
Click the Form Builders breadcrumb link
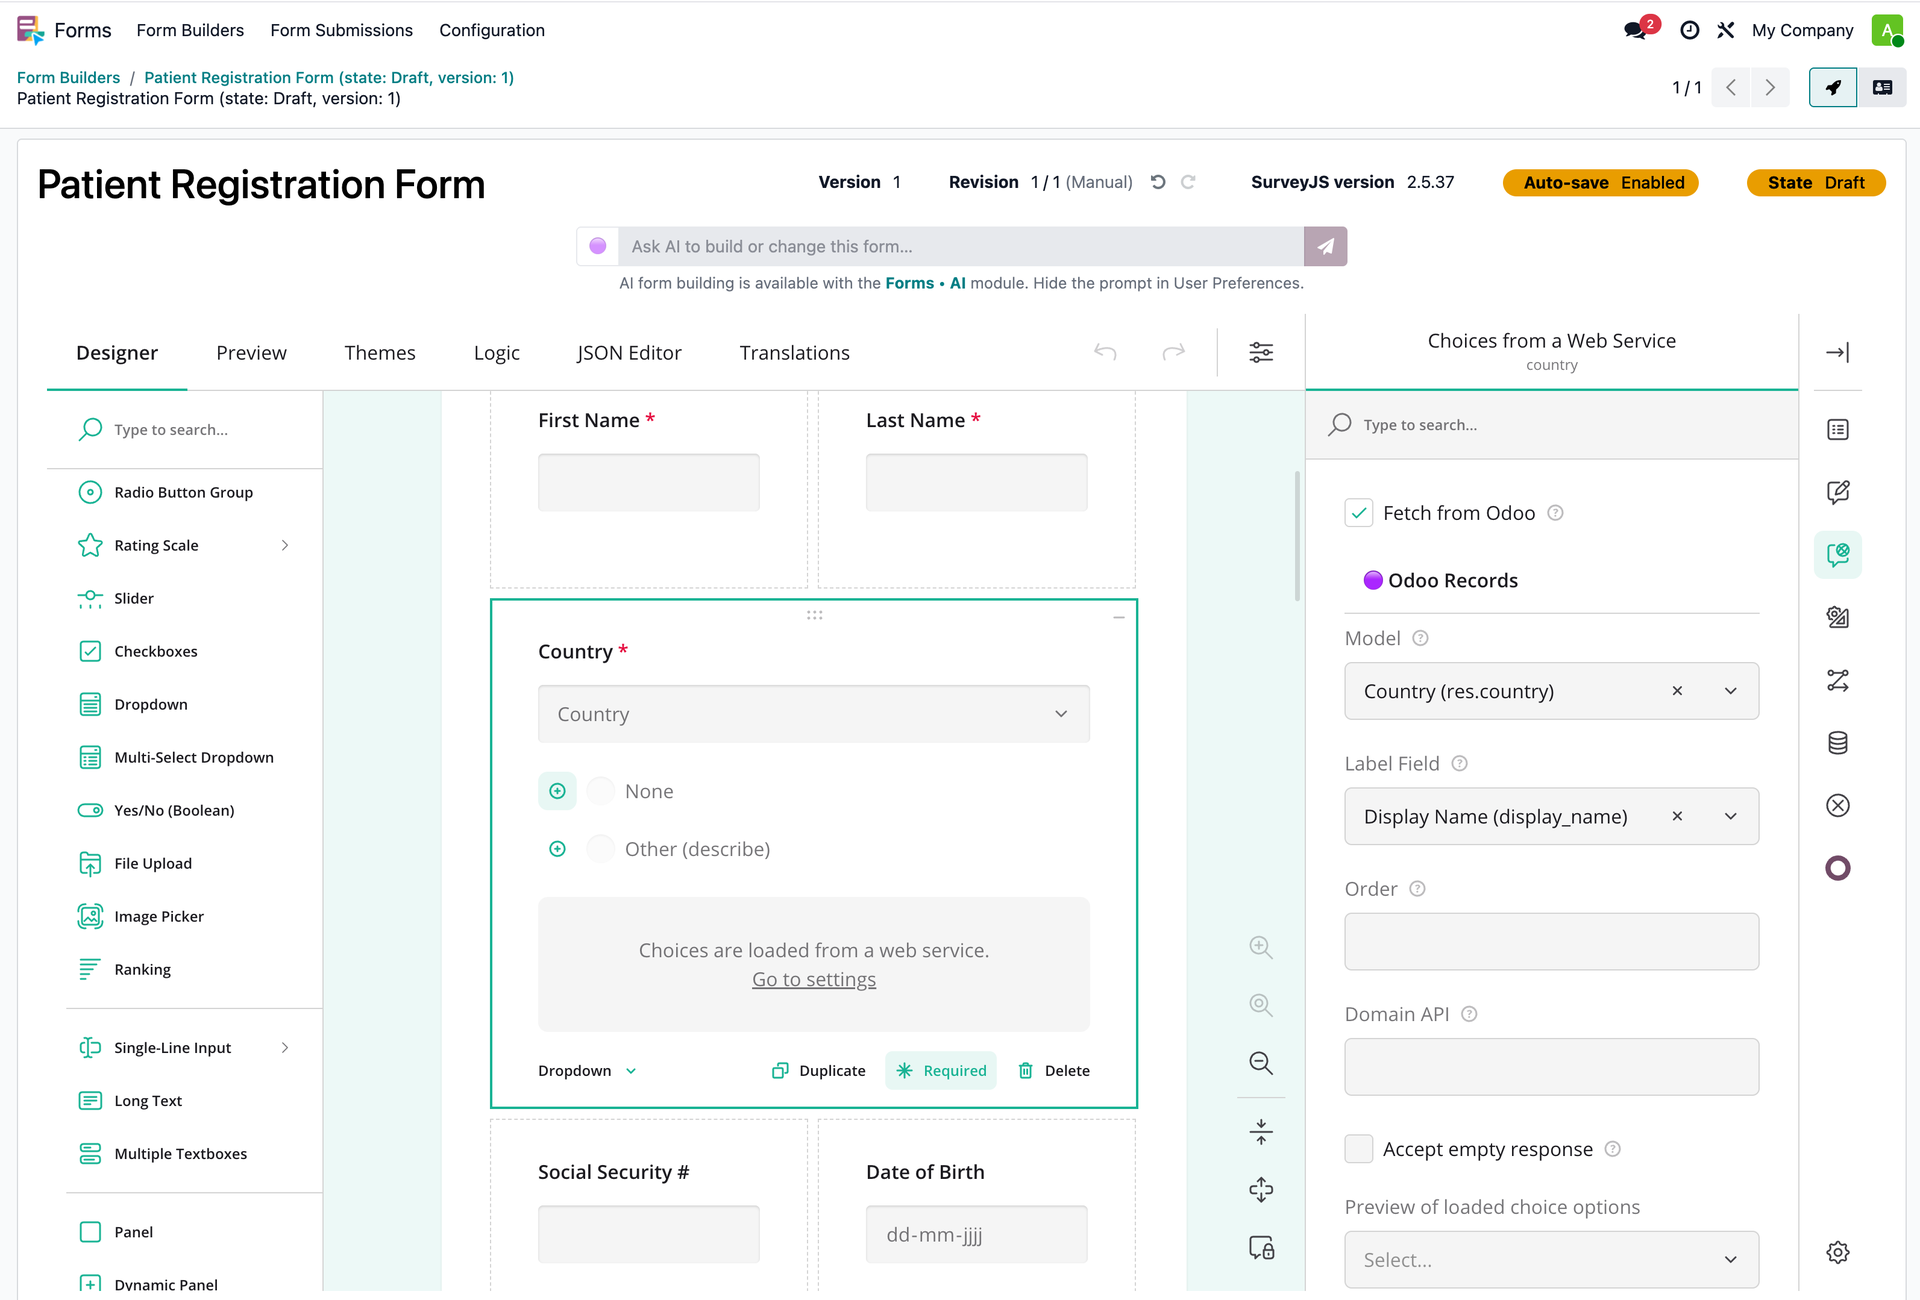(x=68, y=77)
